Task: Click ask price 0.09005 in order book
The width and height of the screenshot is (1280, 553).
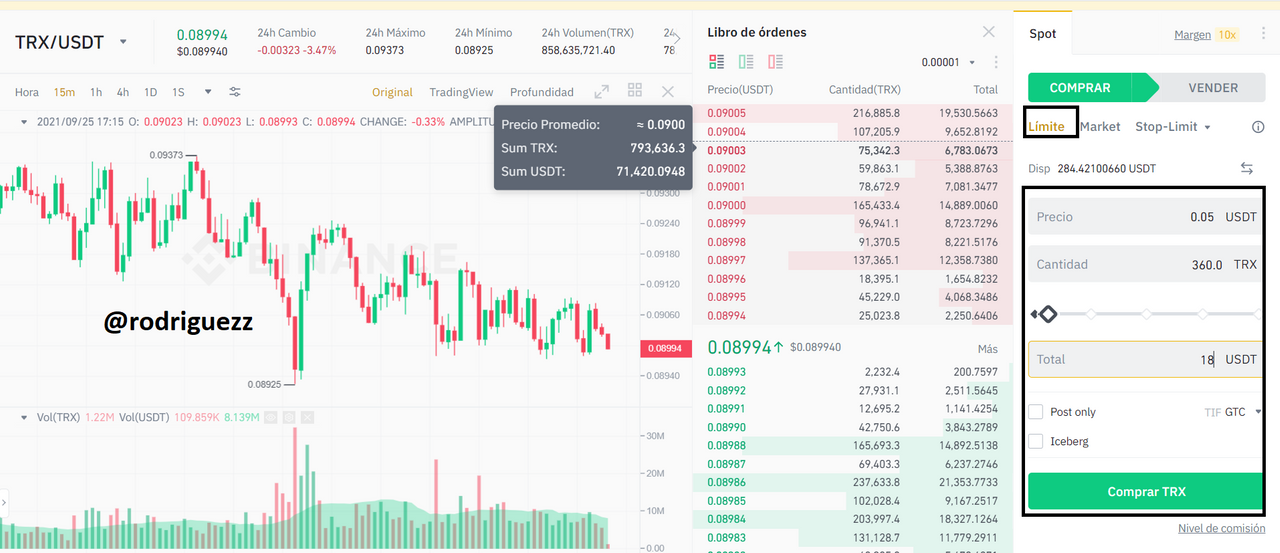Action: (x=726, y=113)
